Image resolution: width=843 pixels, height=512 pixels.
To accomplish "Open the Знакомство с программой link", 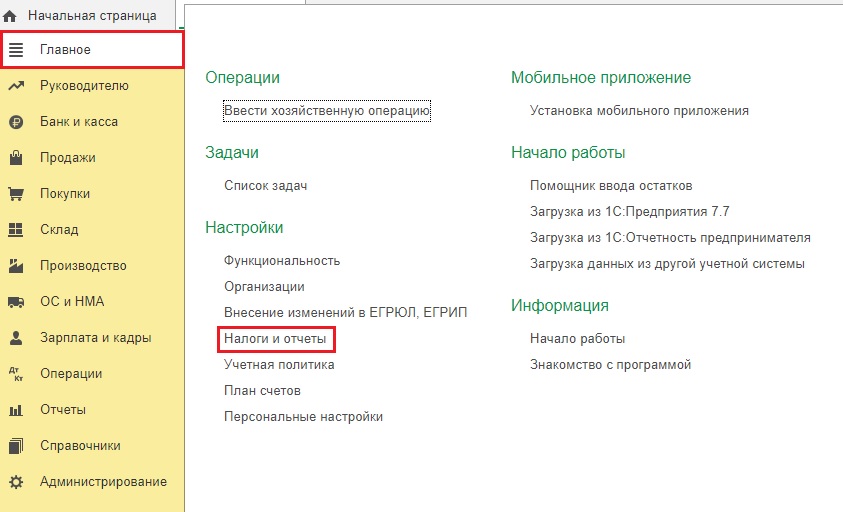I will point(610,365).
